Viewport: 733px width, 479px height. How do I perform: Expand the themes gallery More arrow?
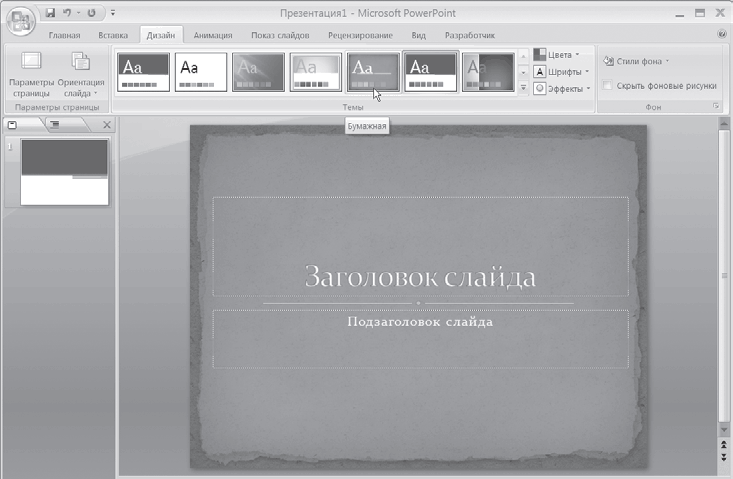pyautogui.click(x=524, y=87)
